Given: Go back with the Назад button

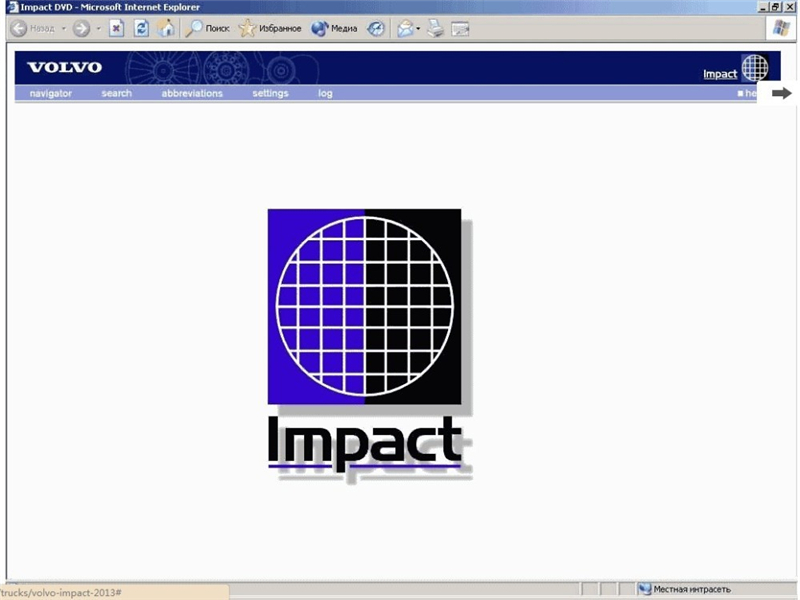Looking at the screenshot, I should 33,28.
